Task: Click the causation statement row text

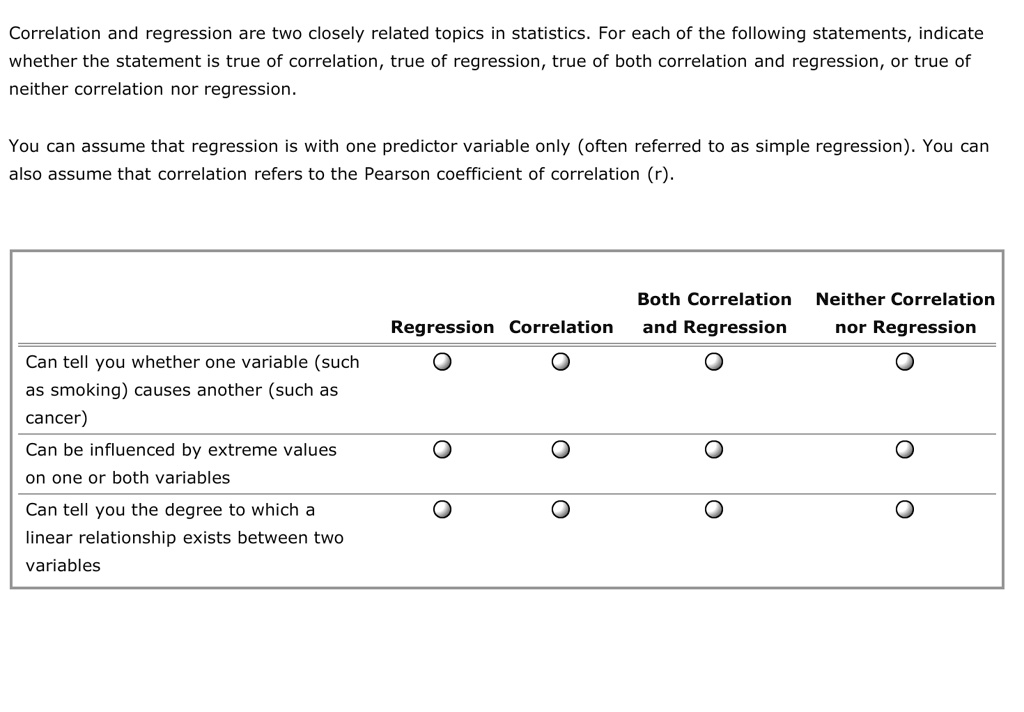Action: 192,390
